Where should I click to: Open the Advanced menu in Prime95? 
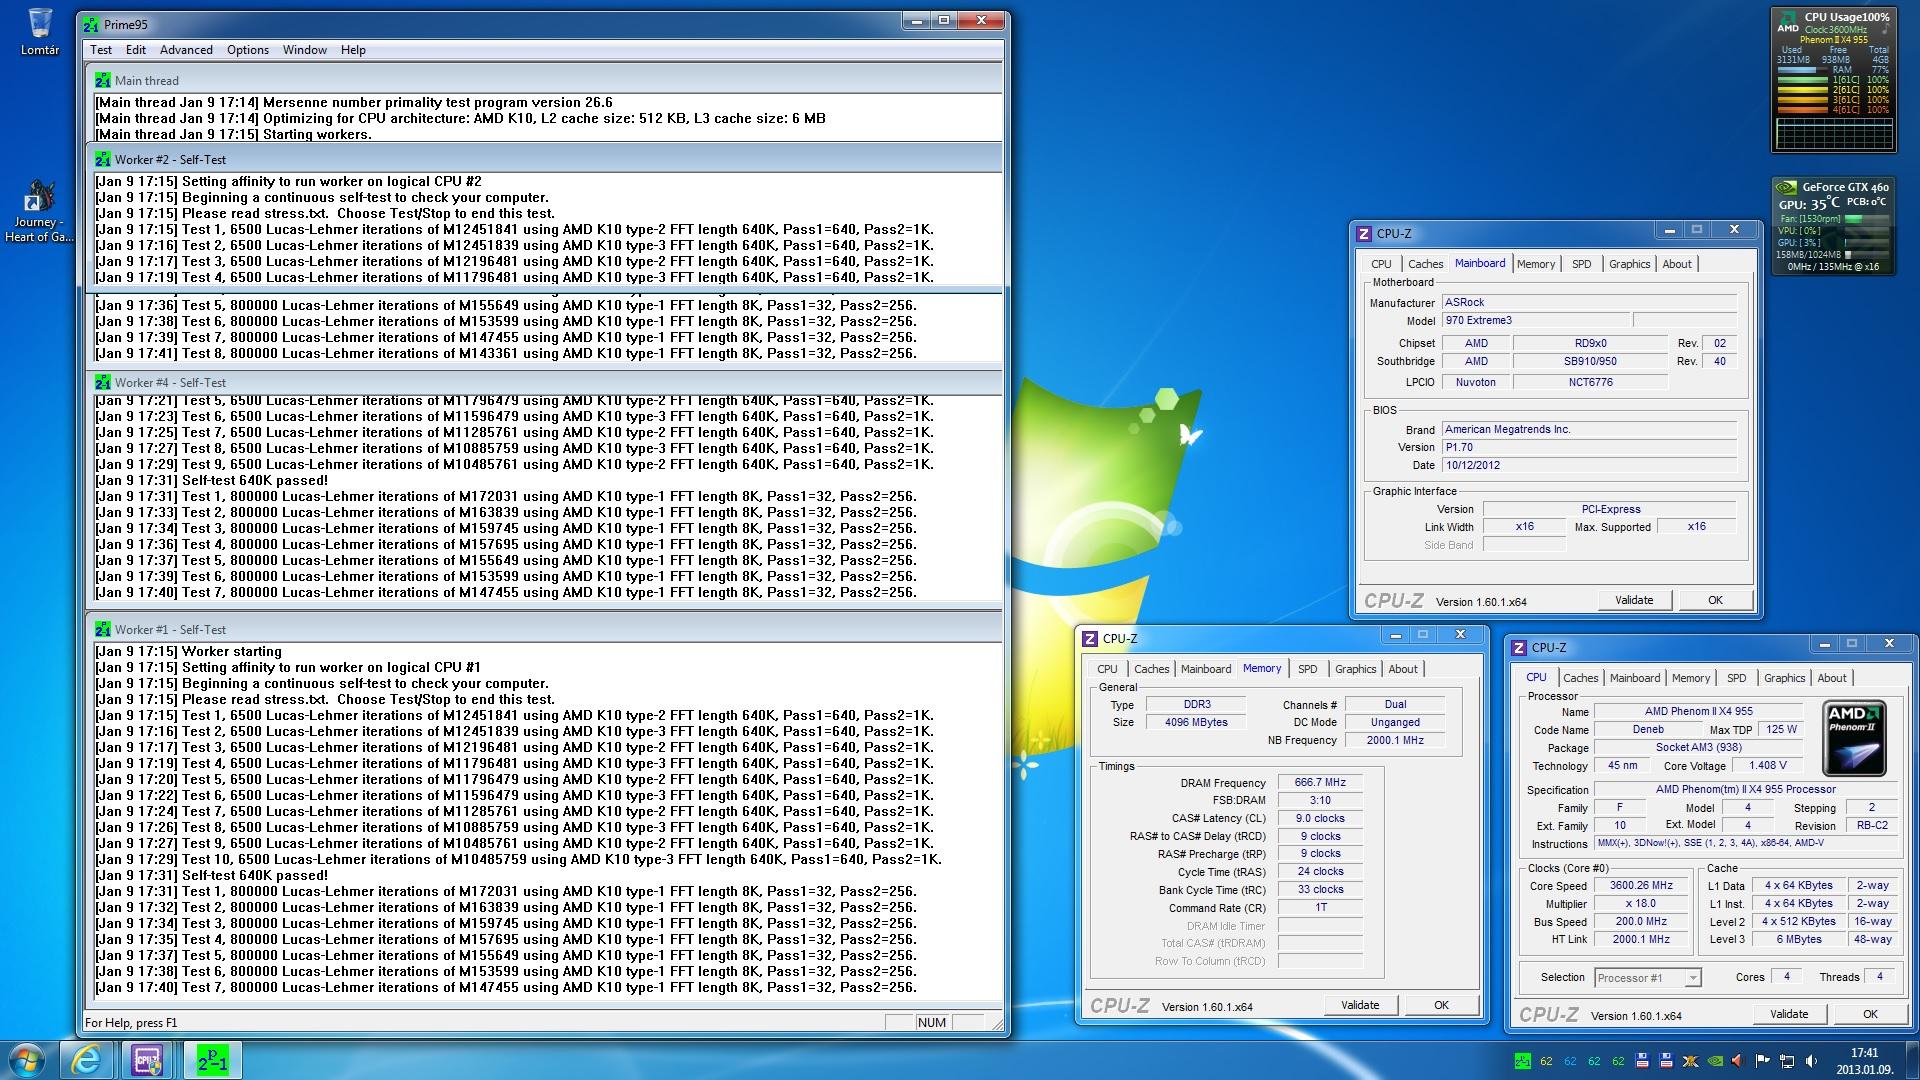pos(186,50)
